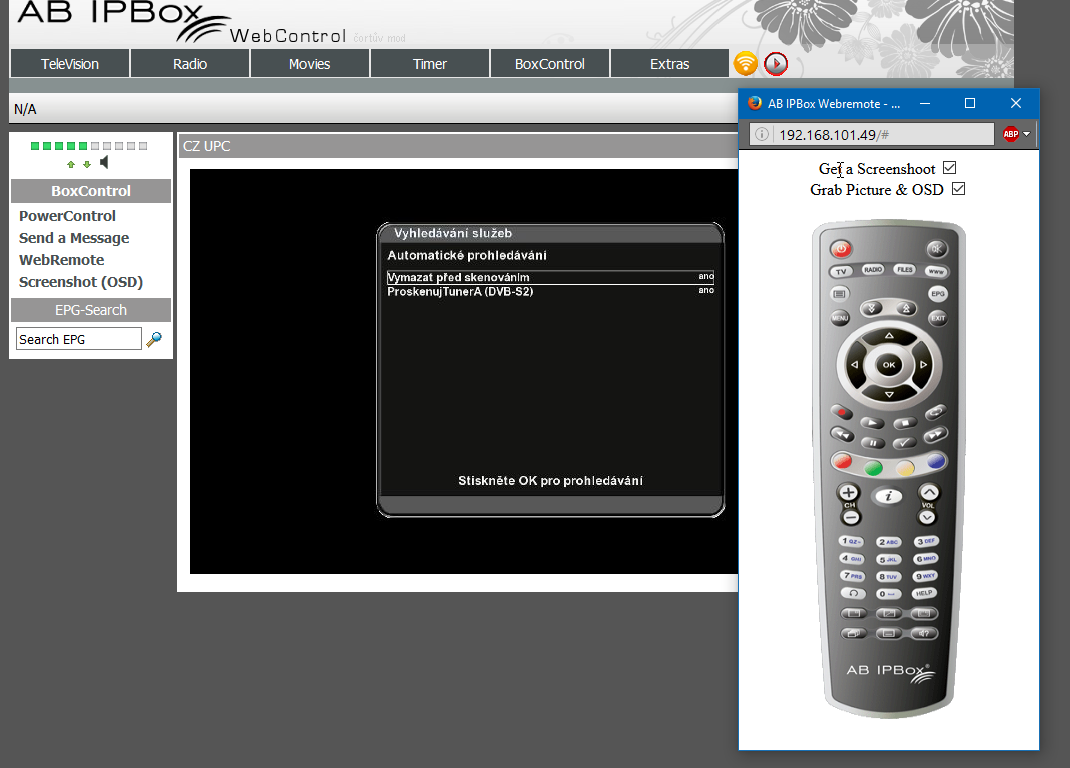
Task: Click the page-up double-chevron button on the remote
Action: (906, 309)
